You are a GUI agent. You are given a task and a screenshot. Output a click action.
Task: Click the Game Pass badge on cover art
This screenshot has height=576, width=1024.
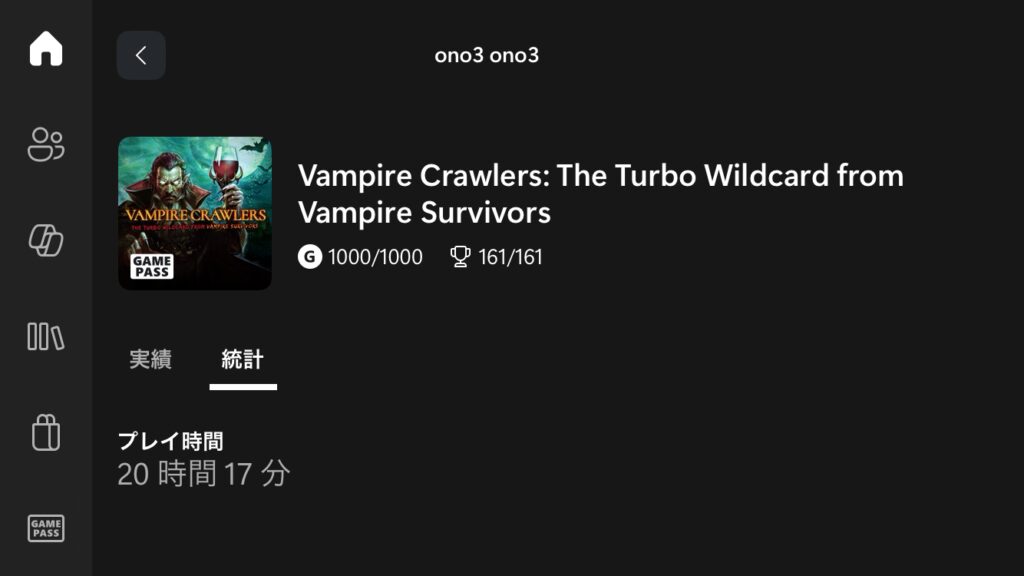151,265
